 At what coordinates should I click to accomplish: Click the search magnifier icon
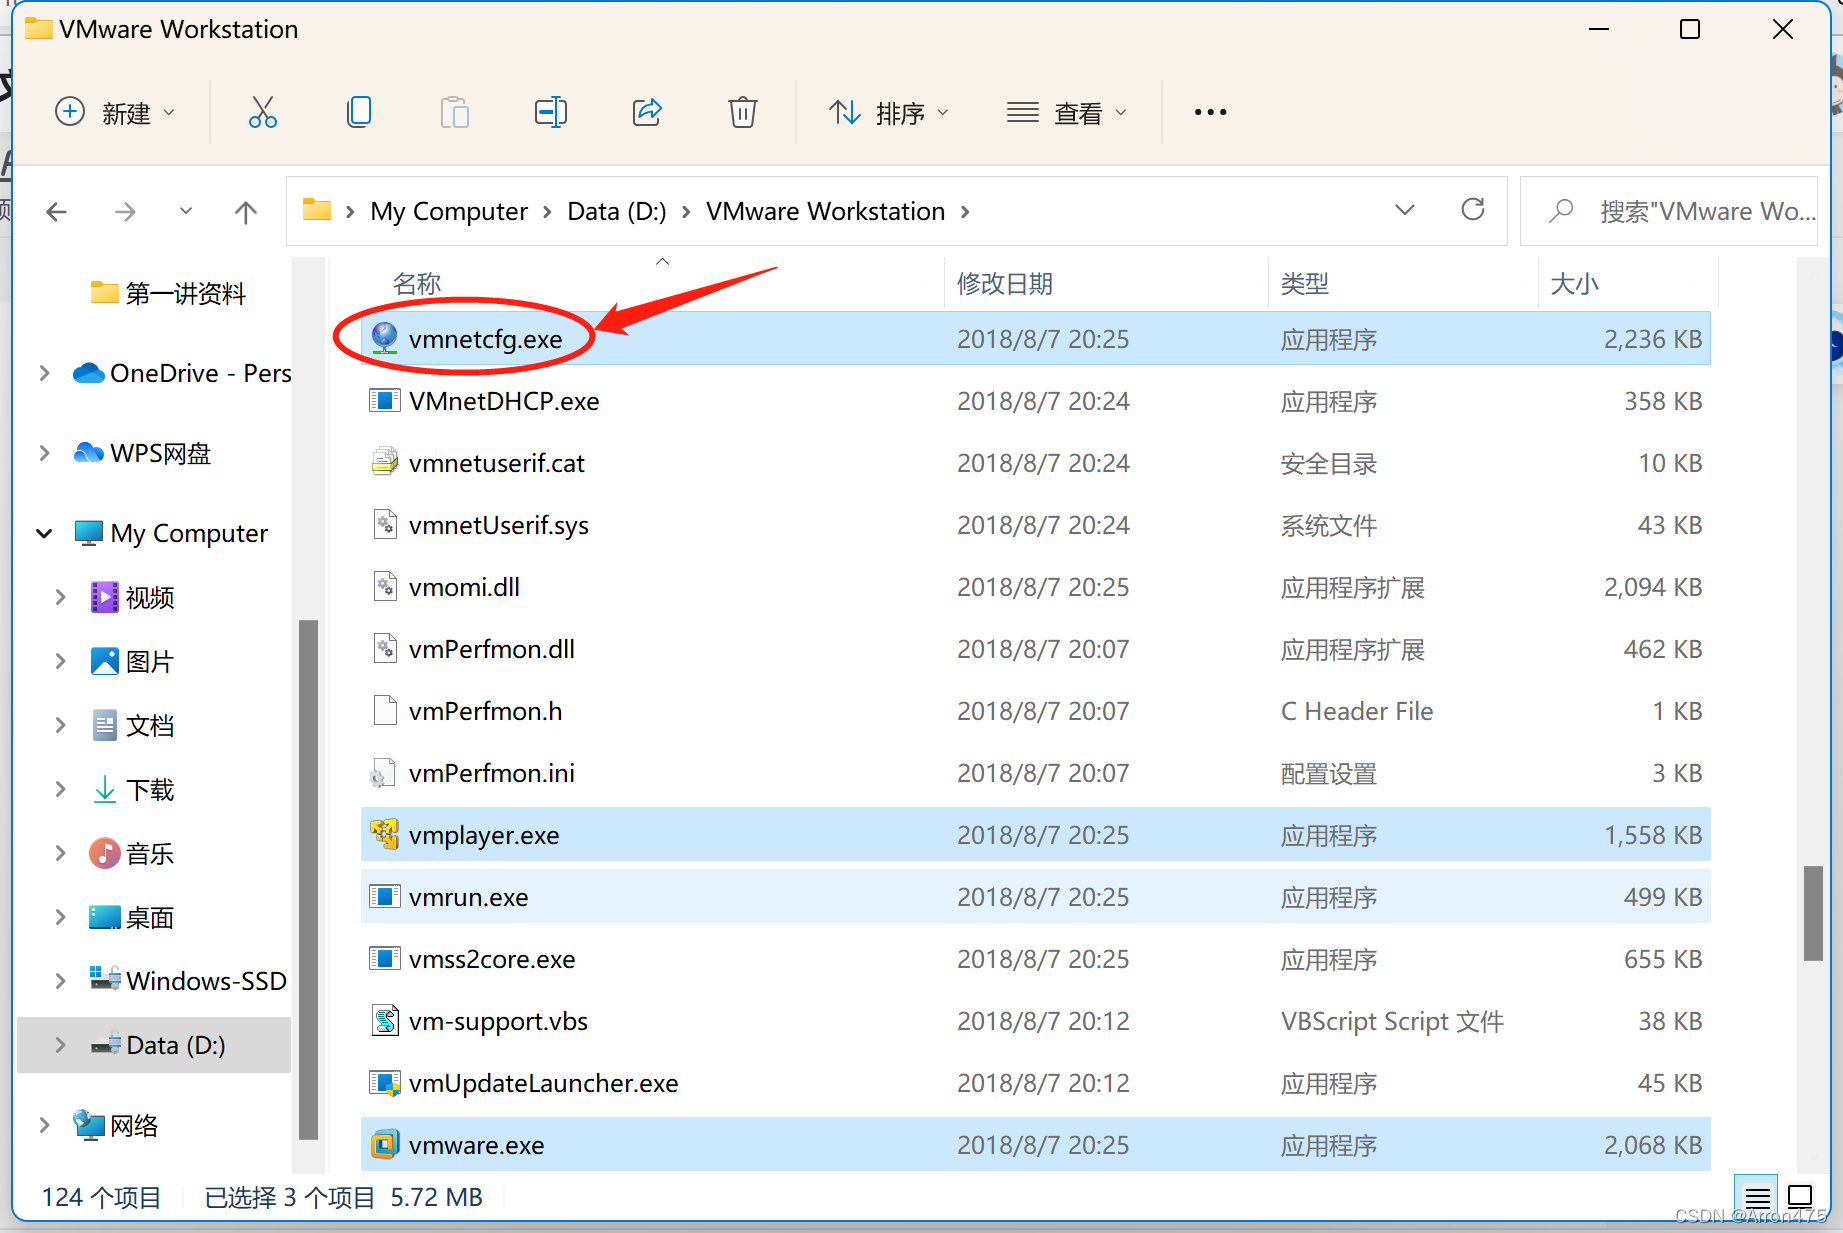(1561, 211)
